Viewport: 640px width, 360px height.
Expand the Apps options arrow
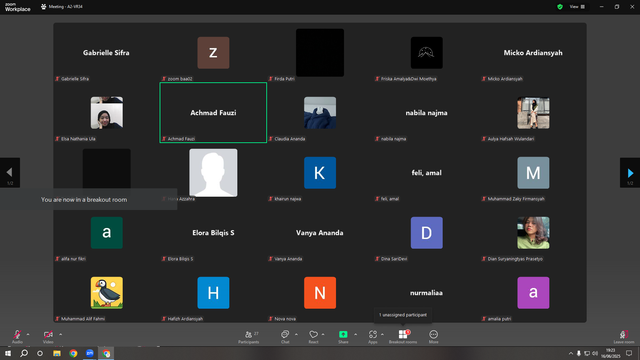(x=382, y=334)
